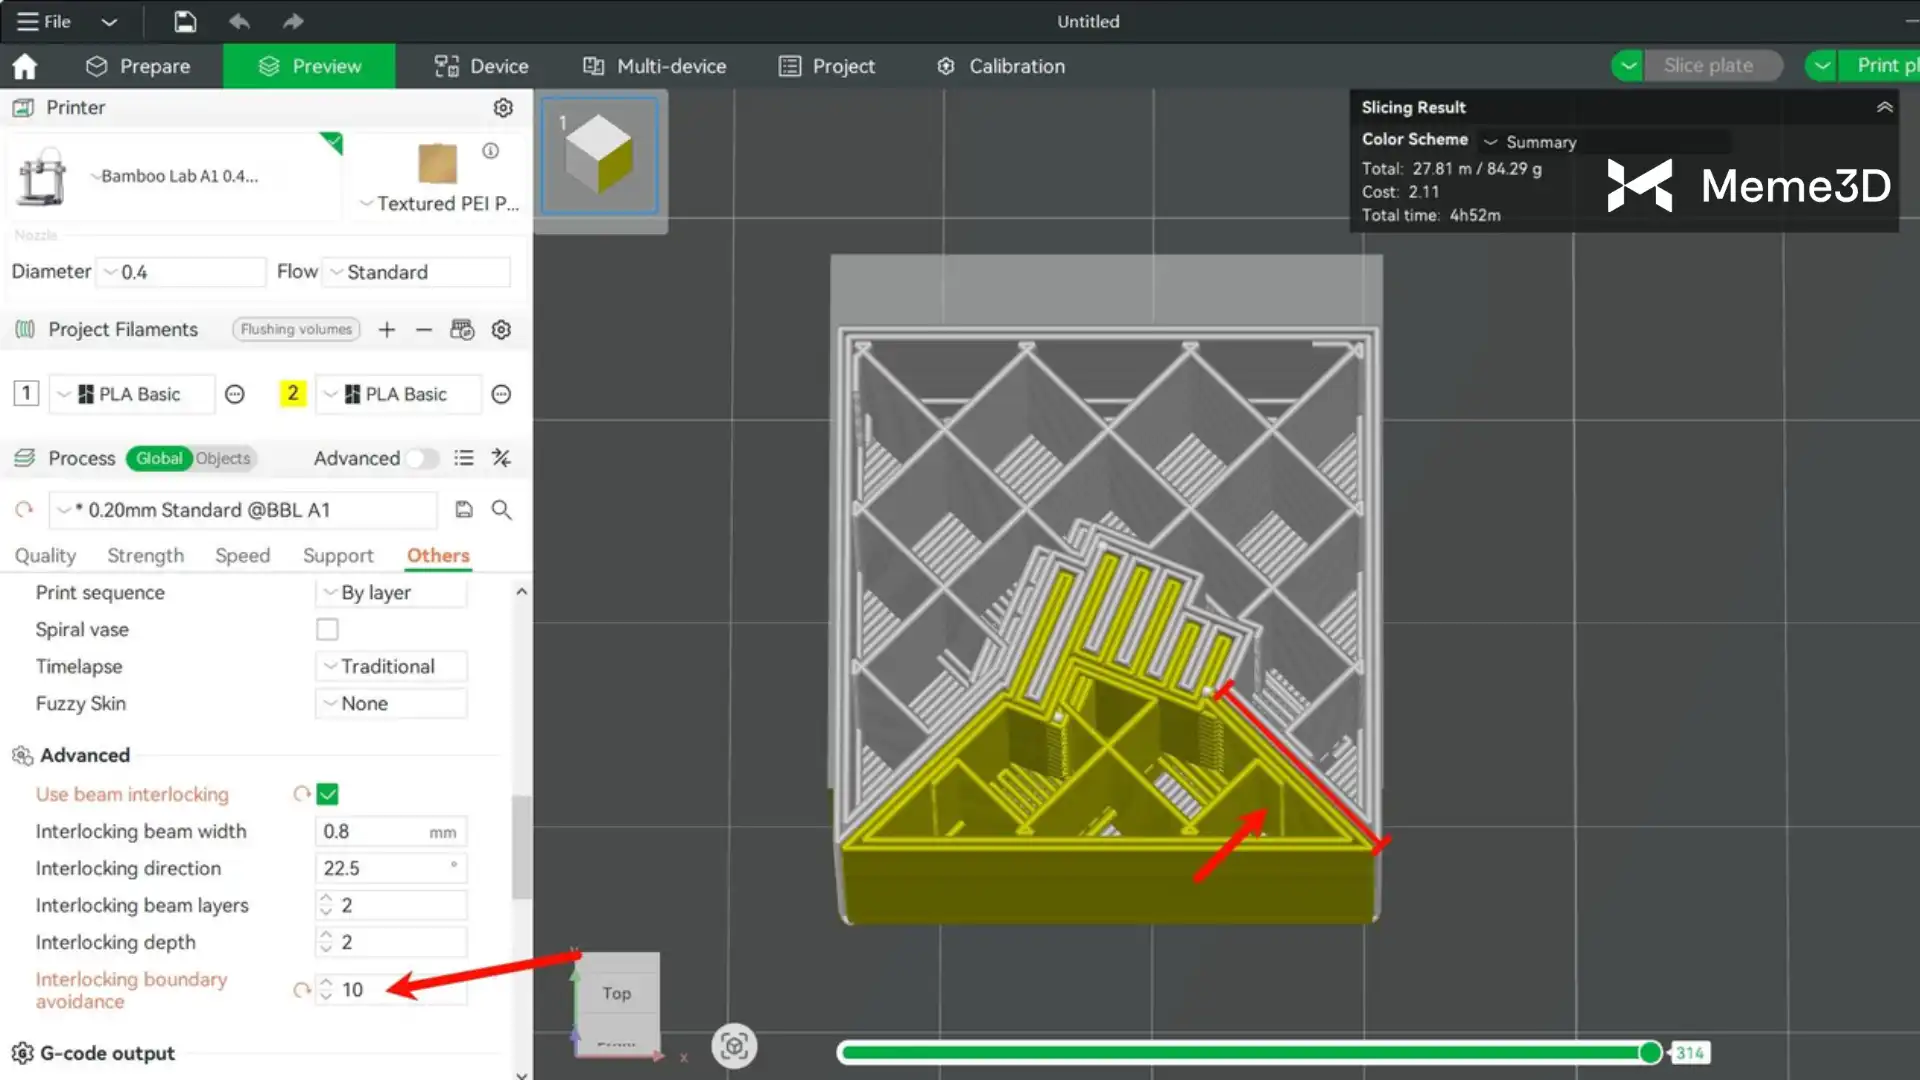This screenshot has width=1920, height=1080.
Task: Click the Flushing volumes button
Action: tap(296, 330)
